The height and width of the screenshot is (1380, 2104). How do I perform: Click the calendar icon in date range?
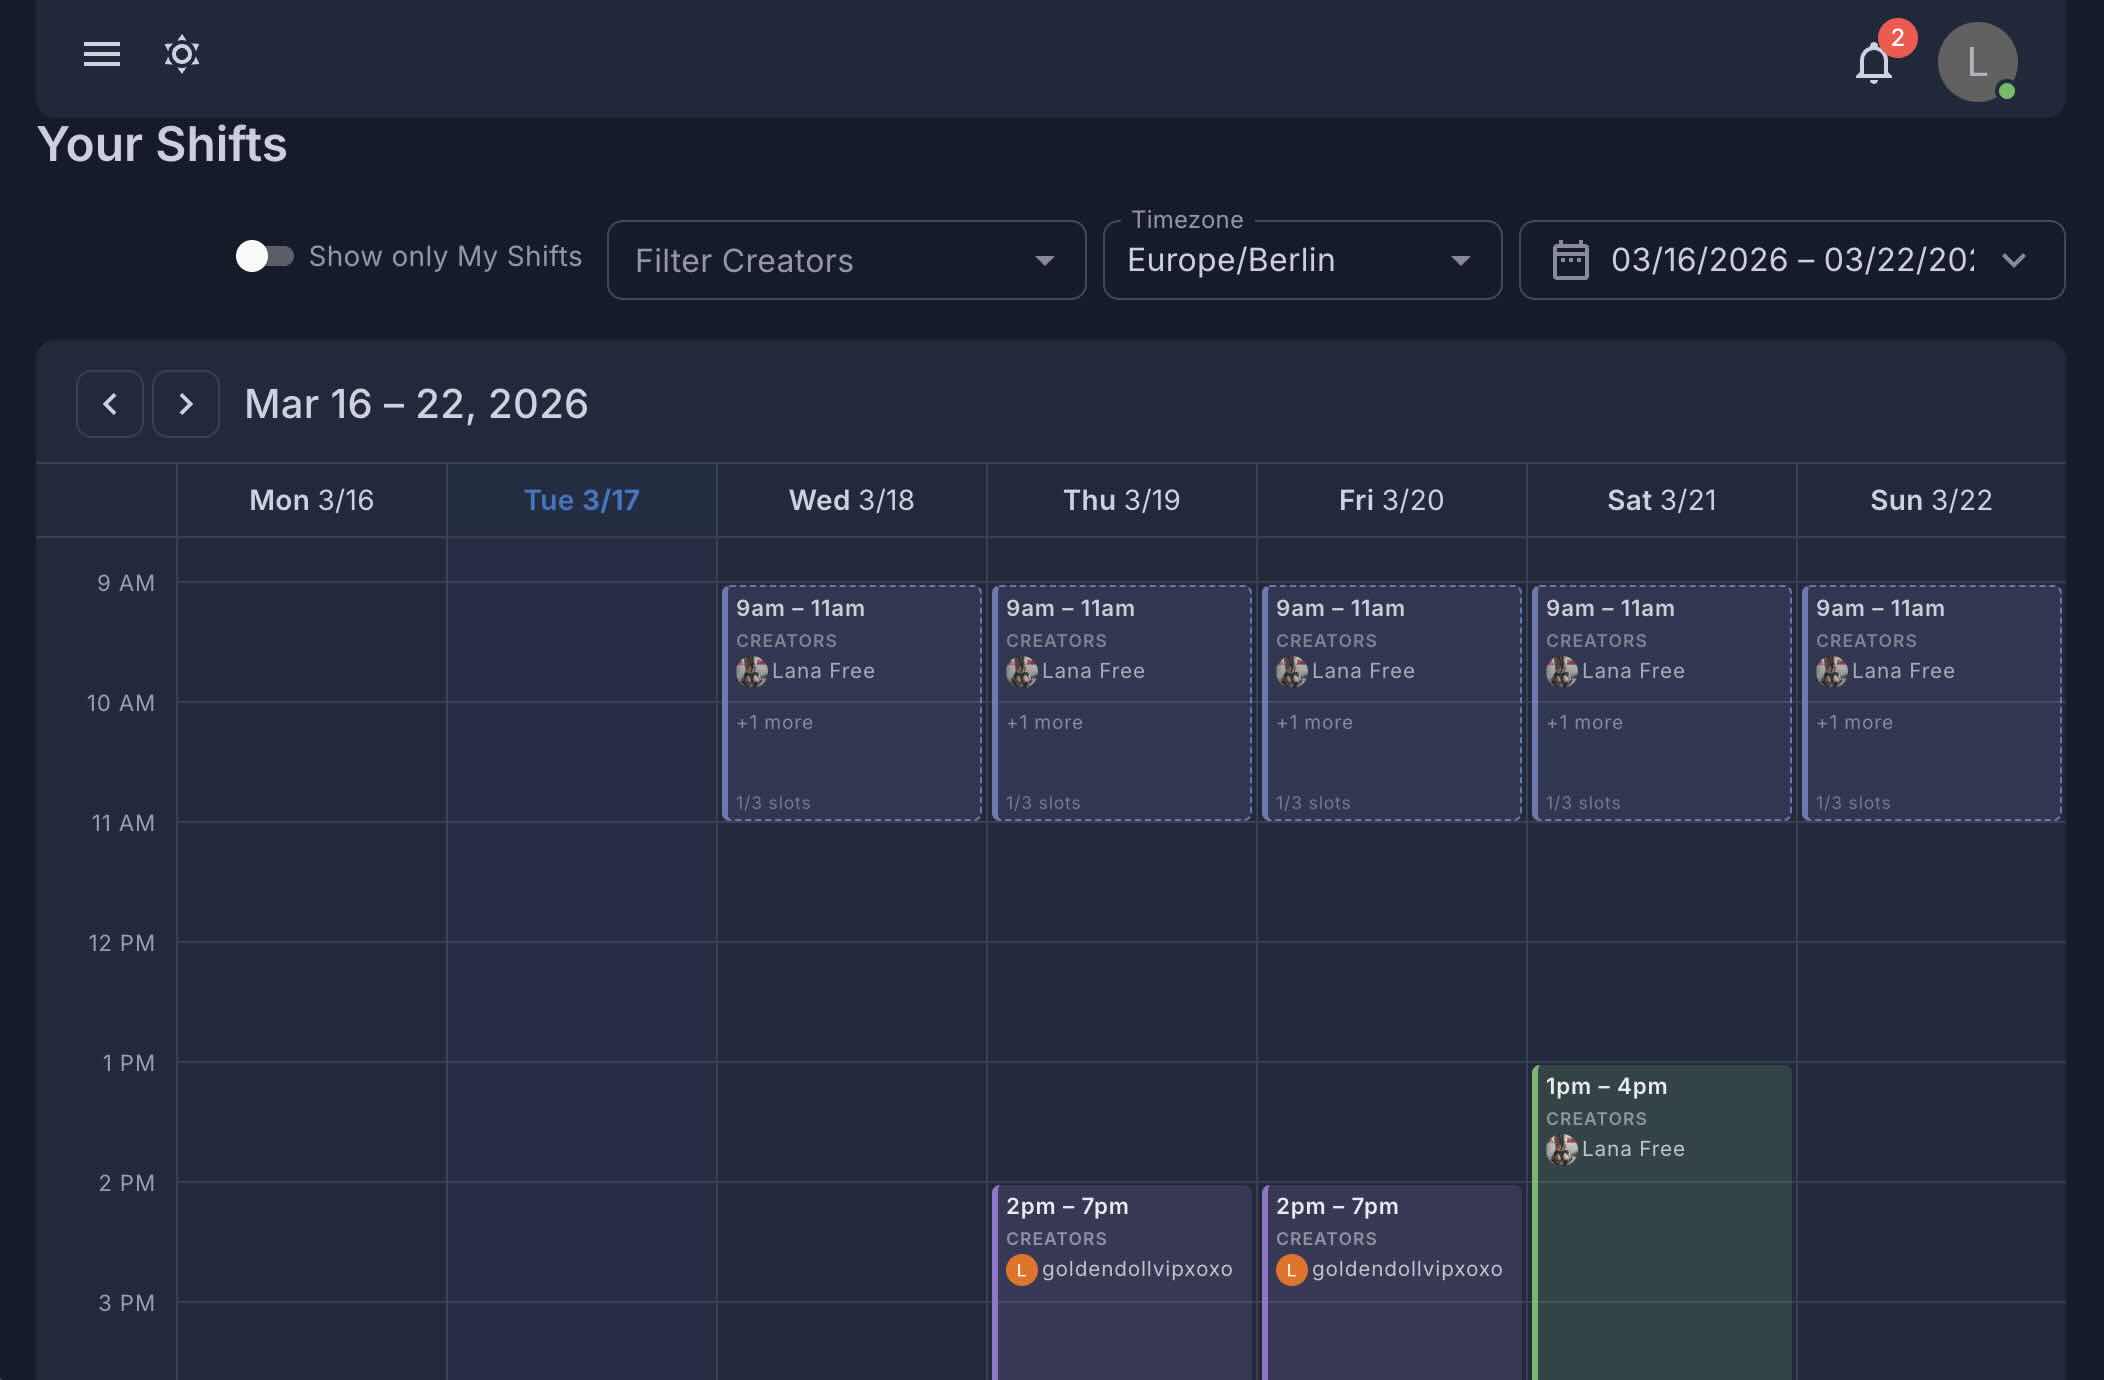tap(1570, 260)
